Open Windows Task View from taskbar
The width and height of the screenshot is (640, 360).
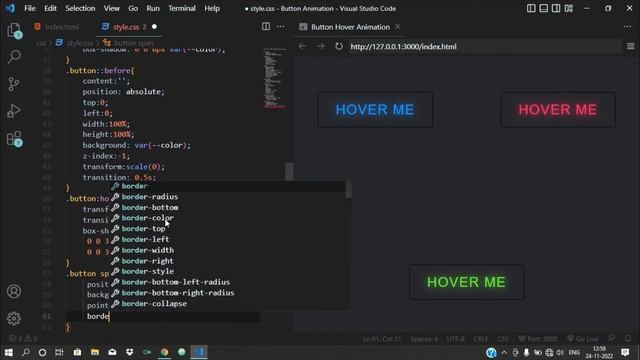(x=59, y=352)
